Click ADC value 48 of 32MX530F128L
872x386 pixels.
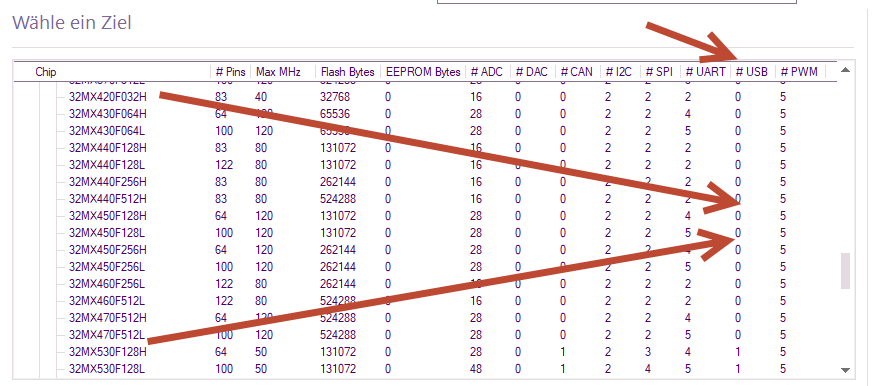[477, 369]
